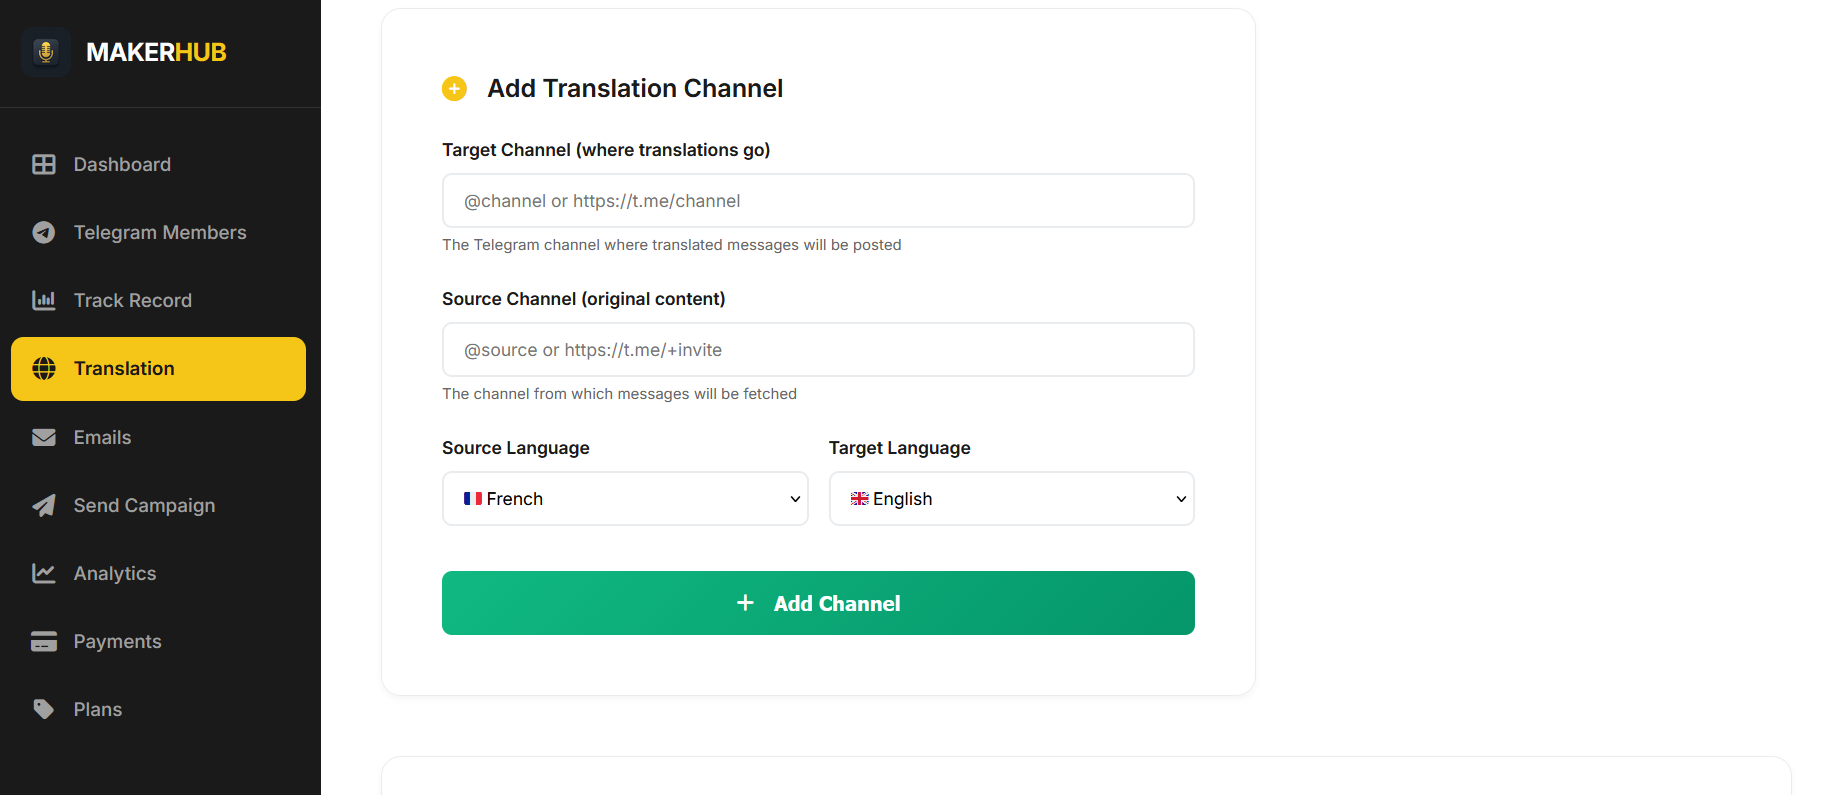Open the Target Language dropdown showing English

coord(1011,498)
